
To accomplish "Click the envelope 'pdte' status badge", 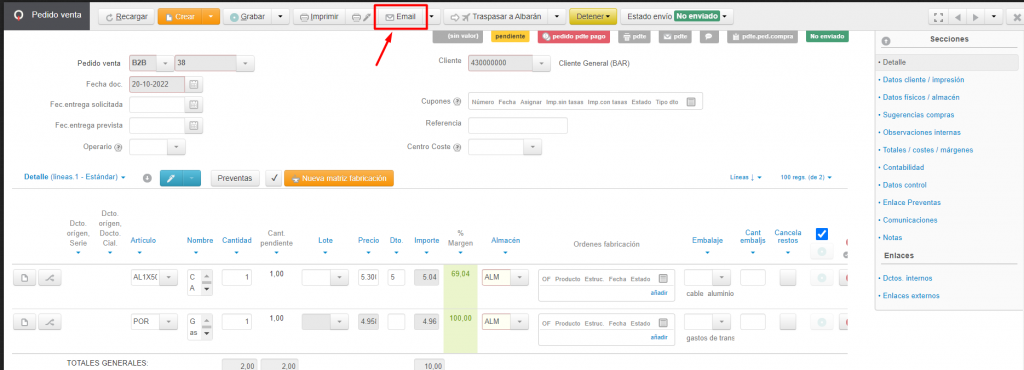I will (675, 37).
